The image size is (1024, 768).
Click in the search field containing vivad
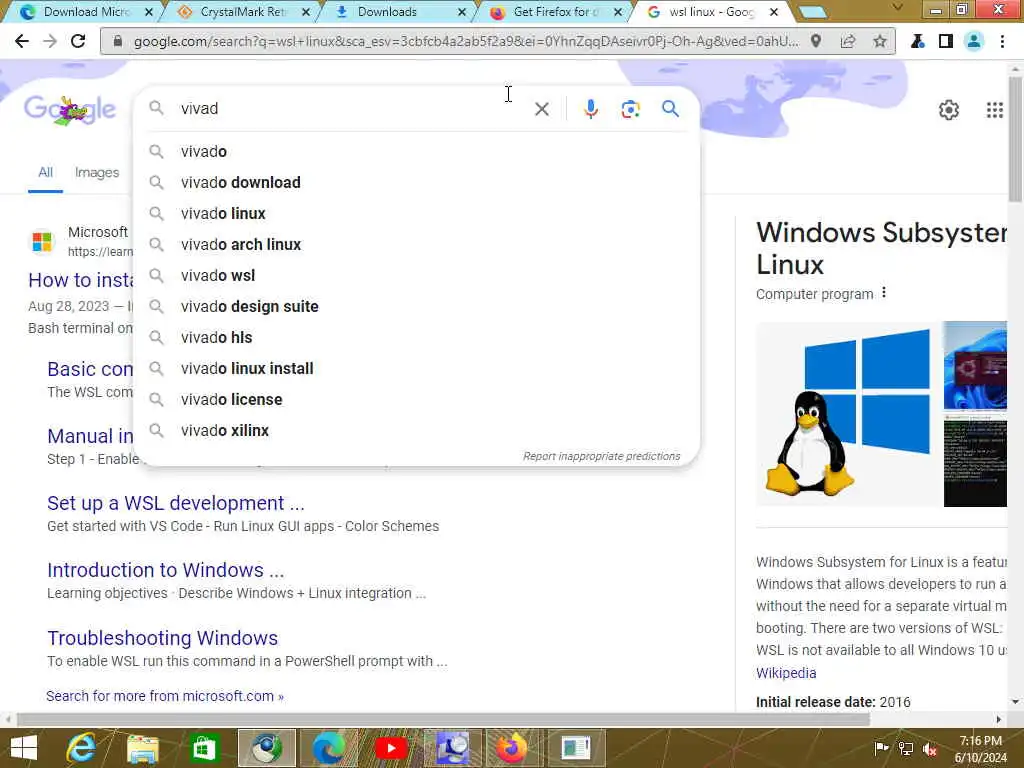click(x=353, y=108)
